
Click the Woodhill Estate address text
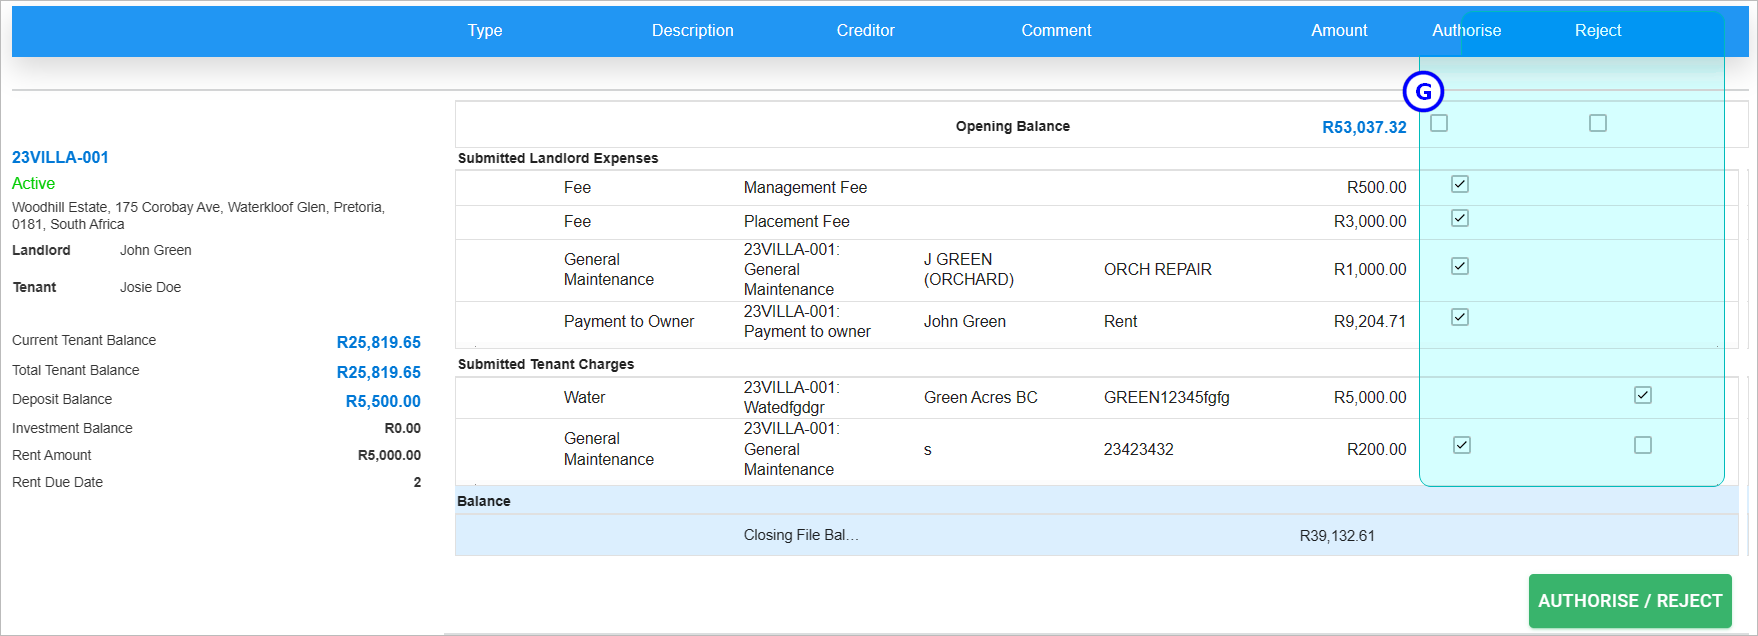point(198,216)
